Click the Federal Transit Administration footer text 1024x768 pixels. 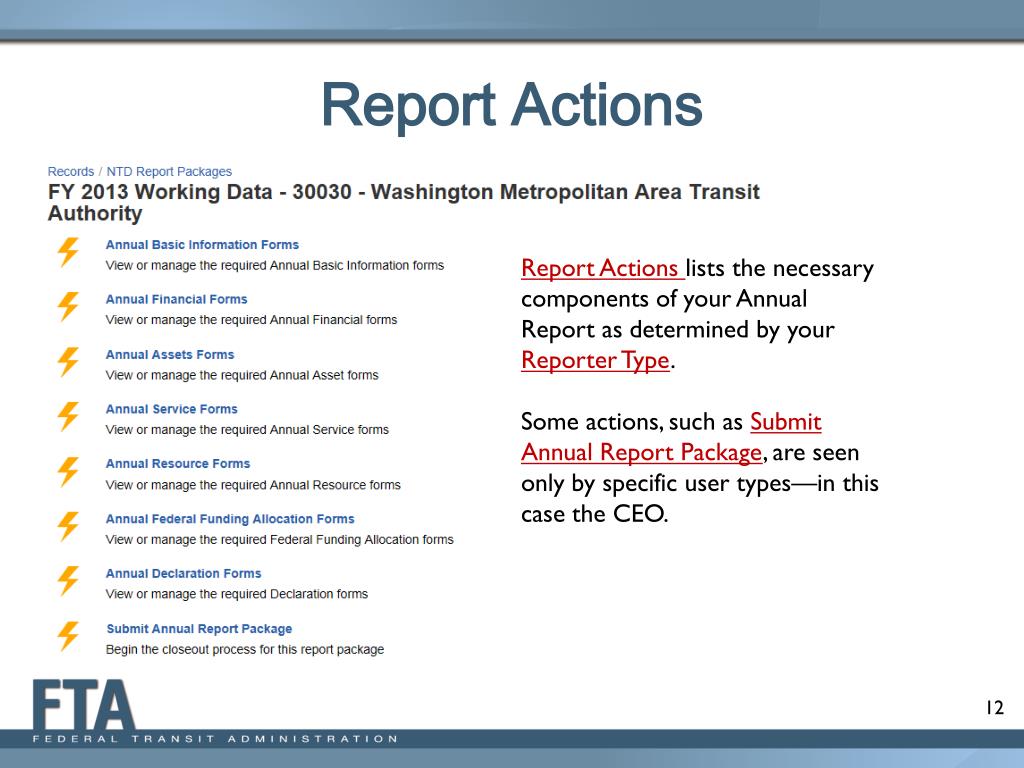coord(216,739)
